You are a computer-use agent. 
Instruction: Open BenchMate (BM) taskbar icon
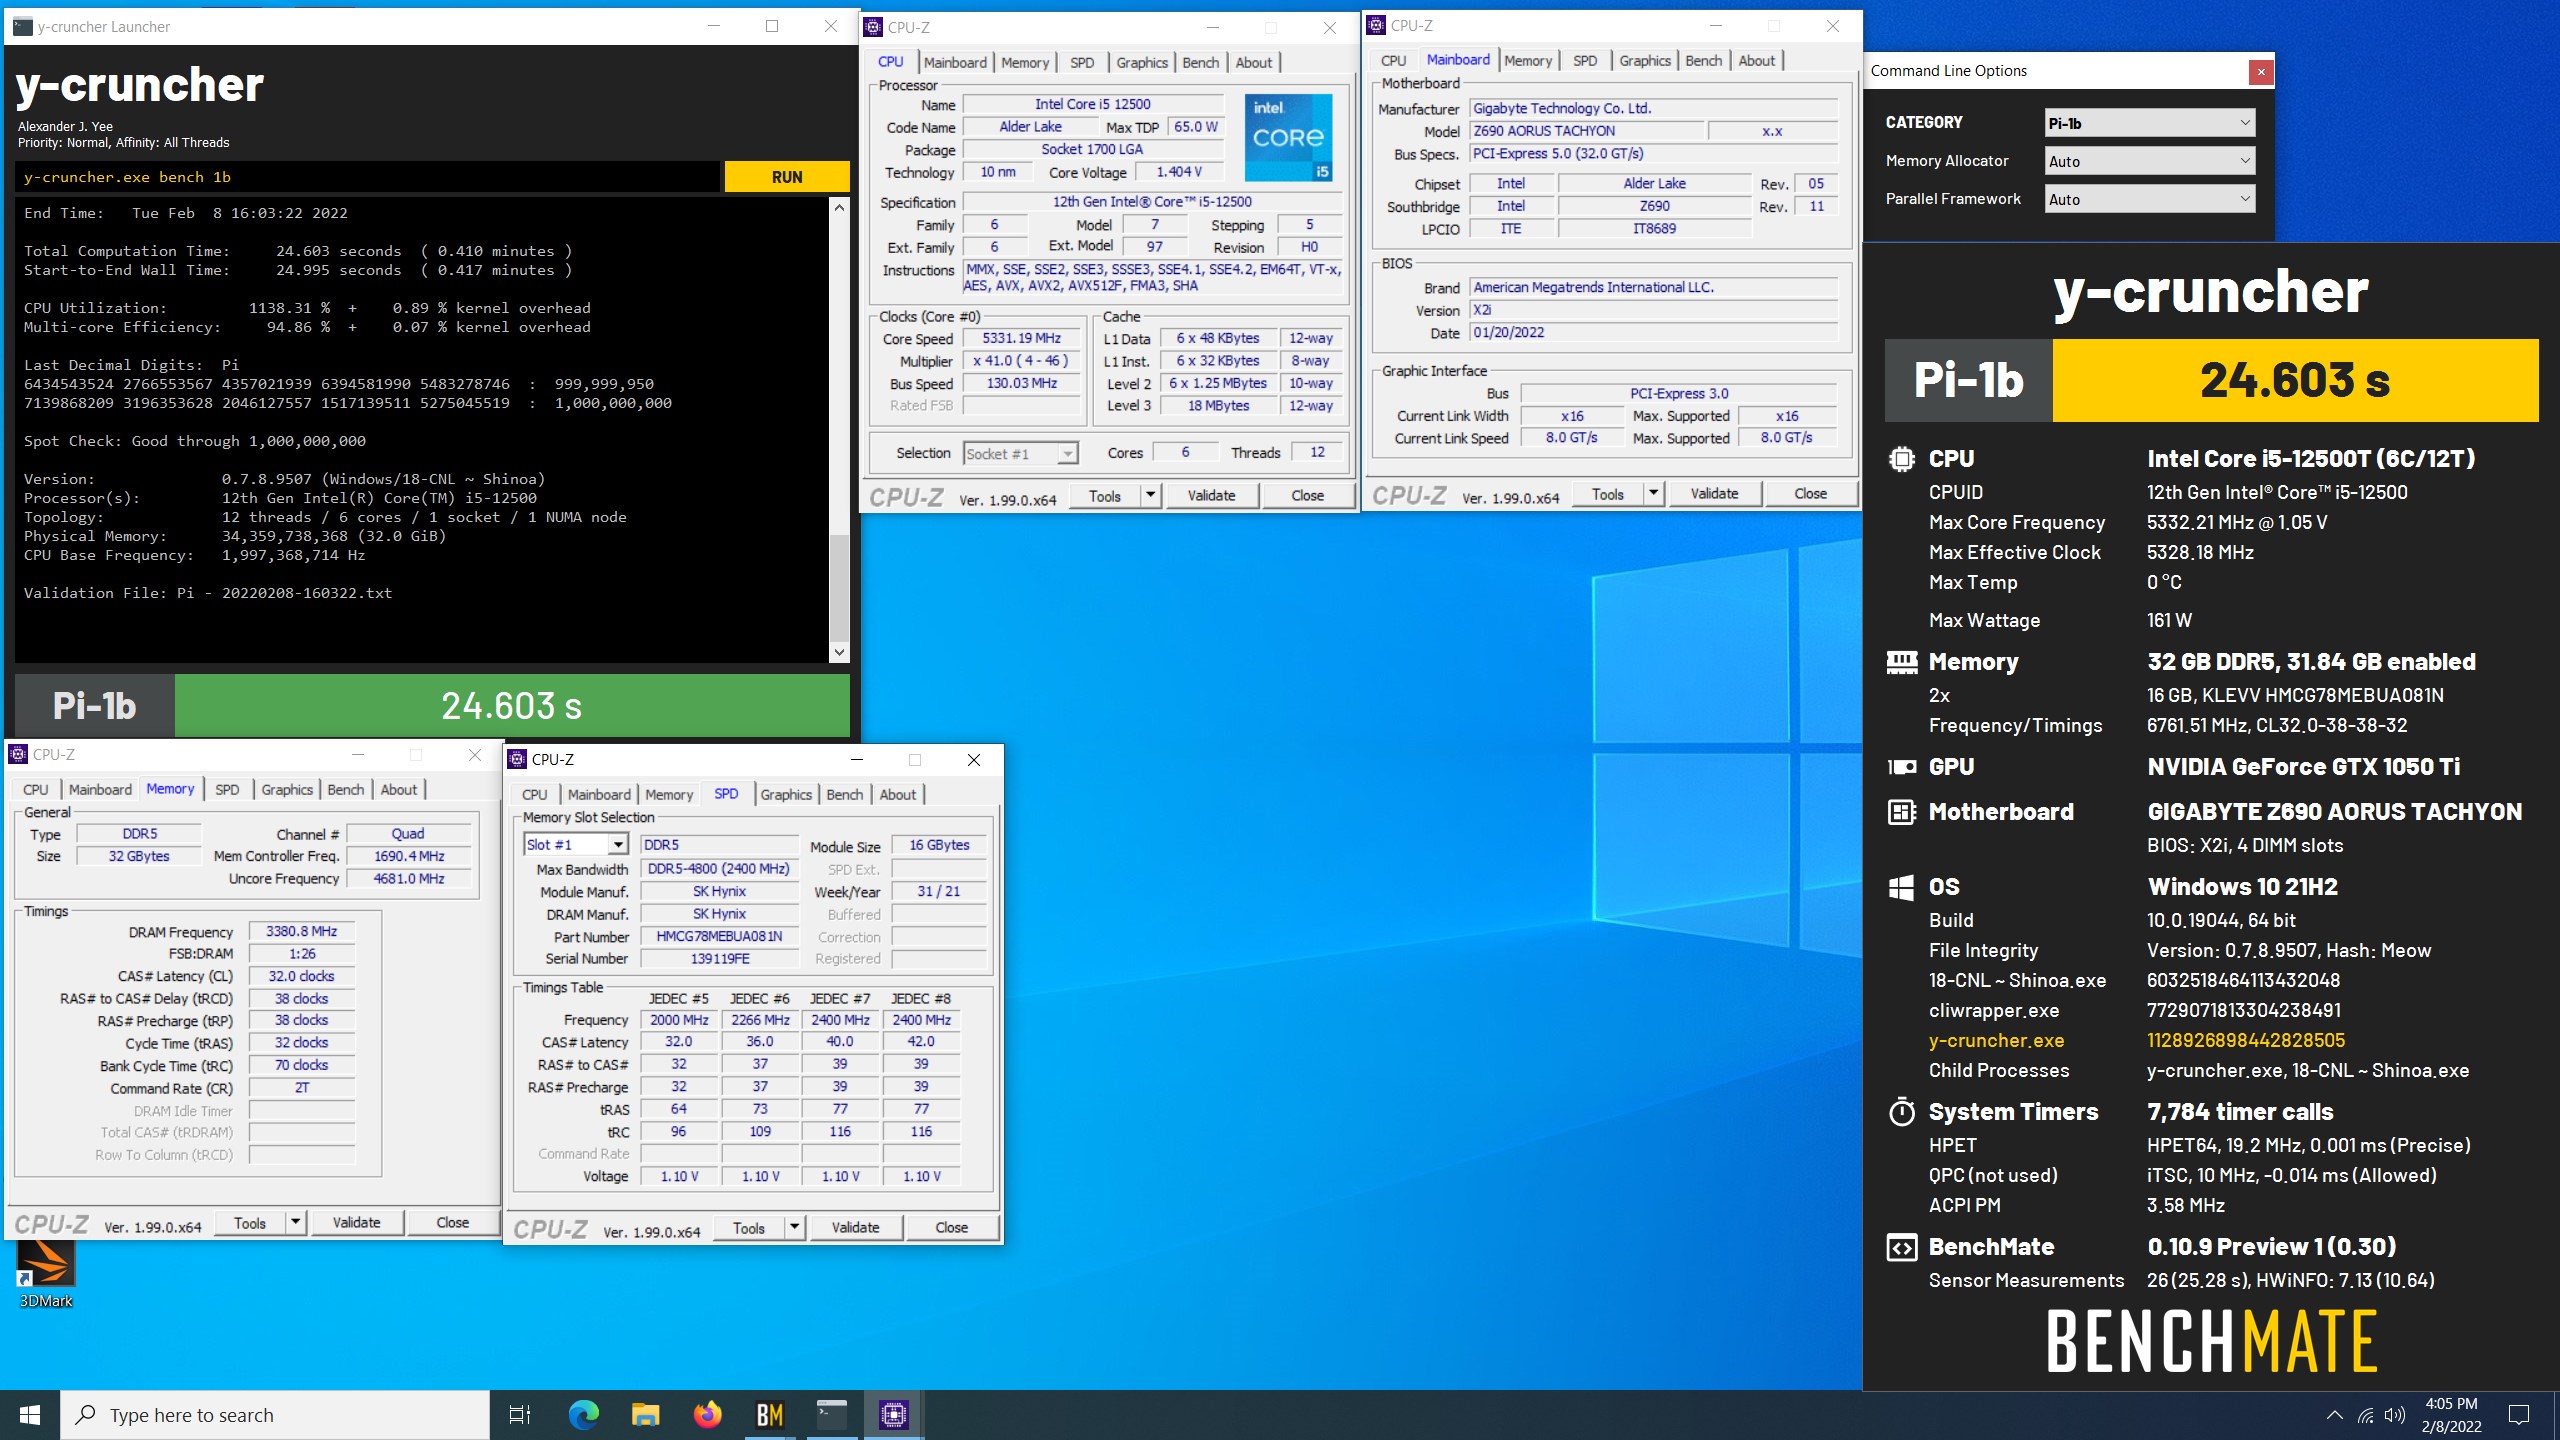tap(770, 1415)
